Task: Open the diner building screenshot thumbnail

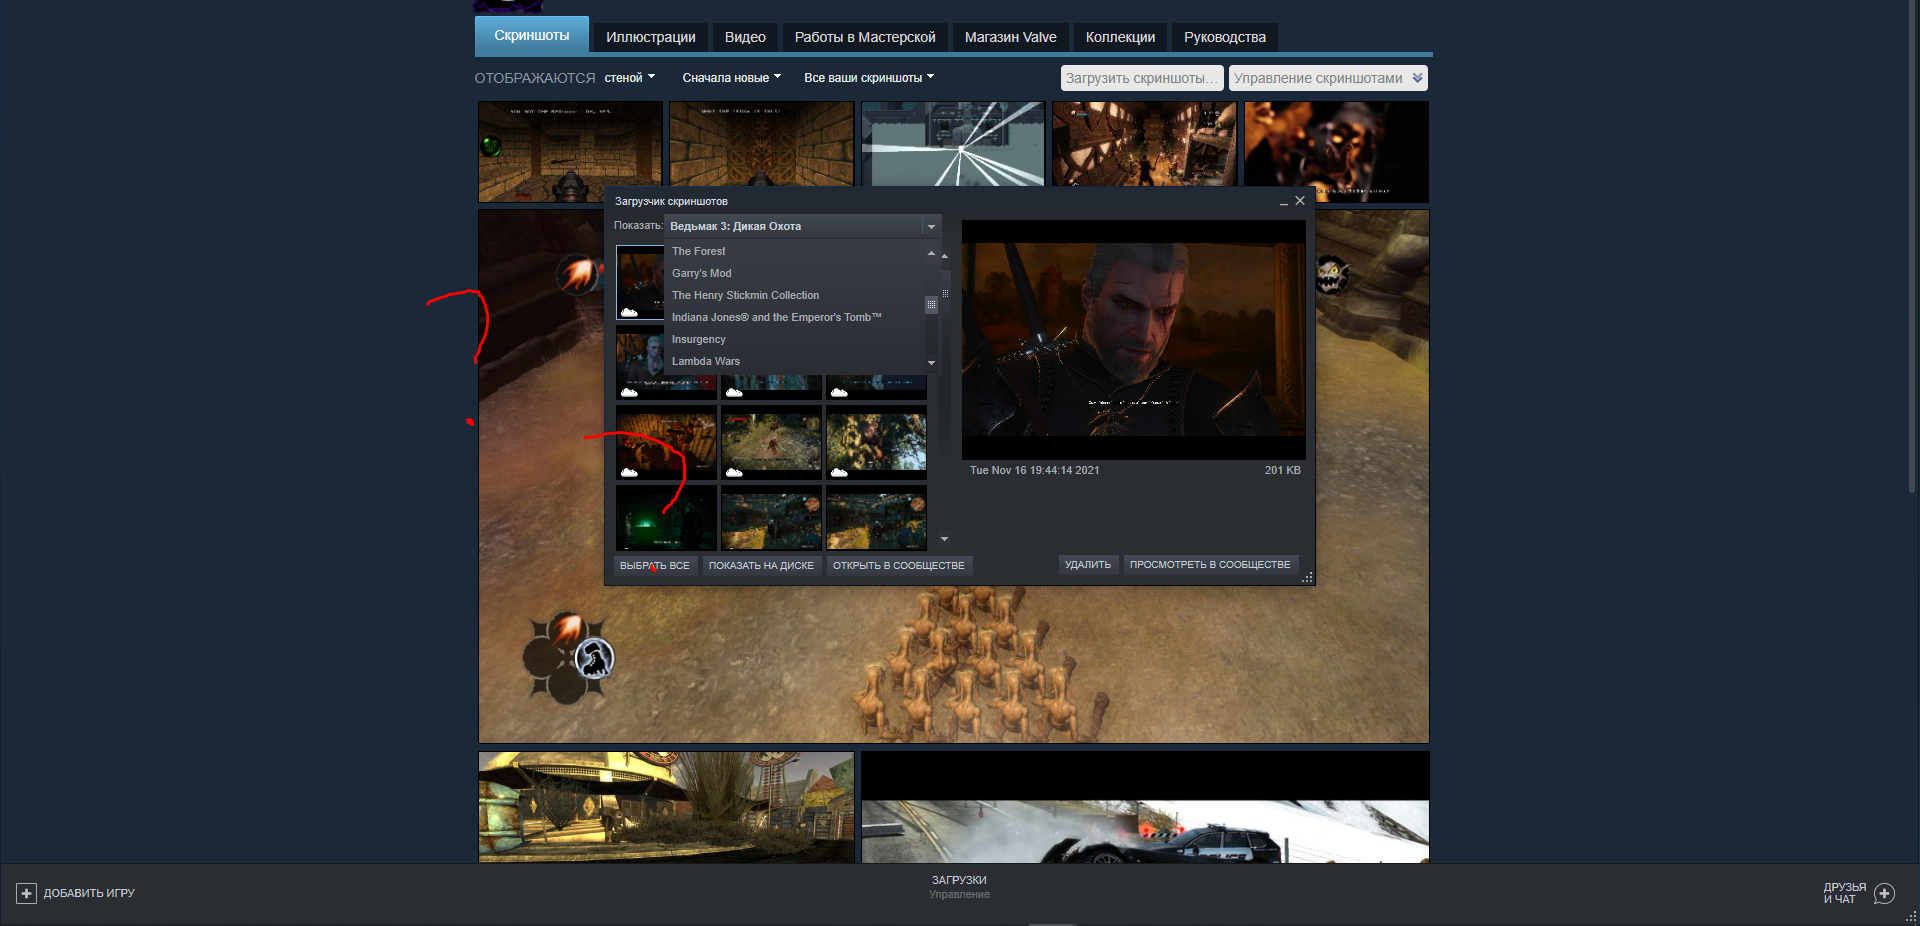Action: coord(666,808)
